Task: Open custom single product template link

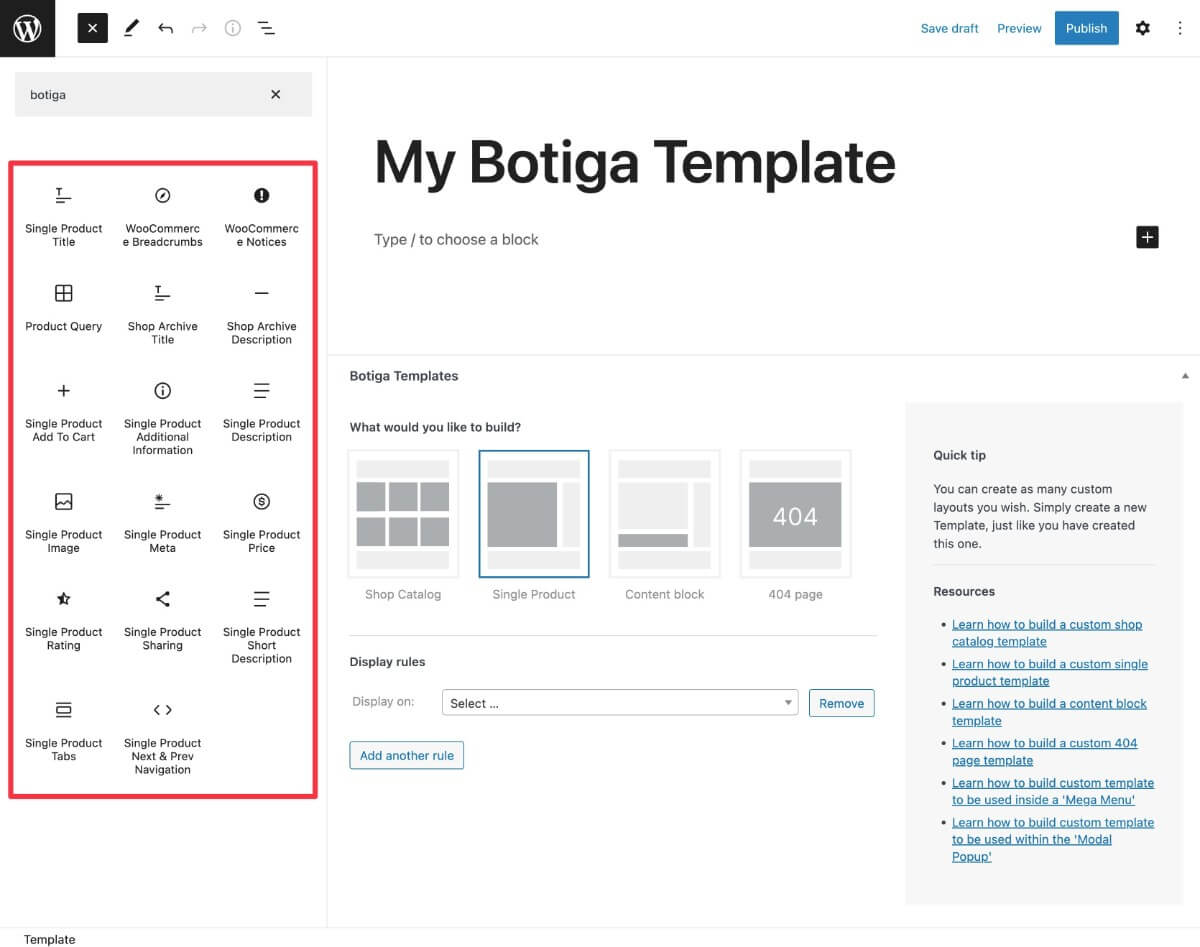Action: [x=1050, y=672]
